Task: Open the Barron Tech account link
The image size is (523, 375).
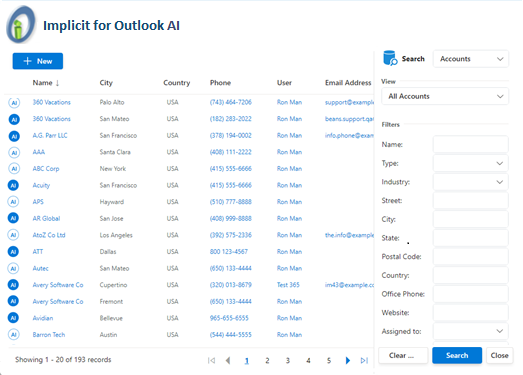Action: (49, 335)
